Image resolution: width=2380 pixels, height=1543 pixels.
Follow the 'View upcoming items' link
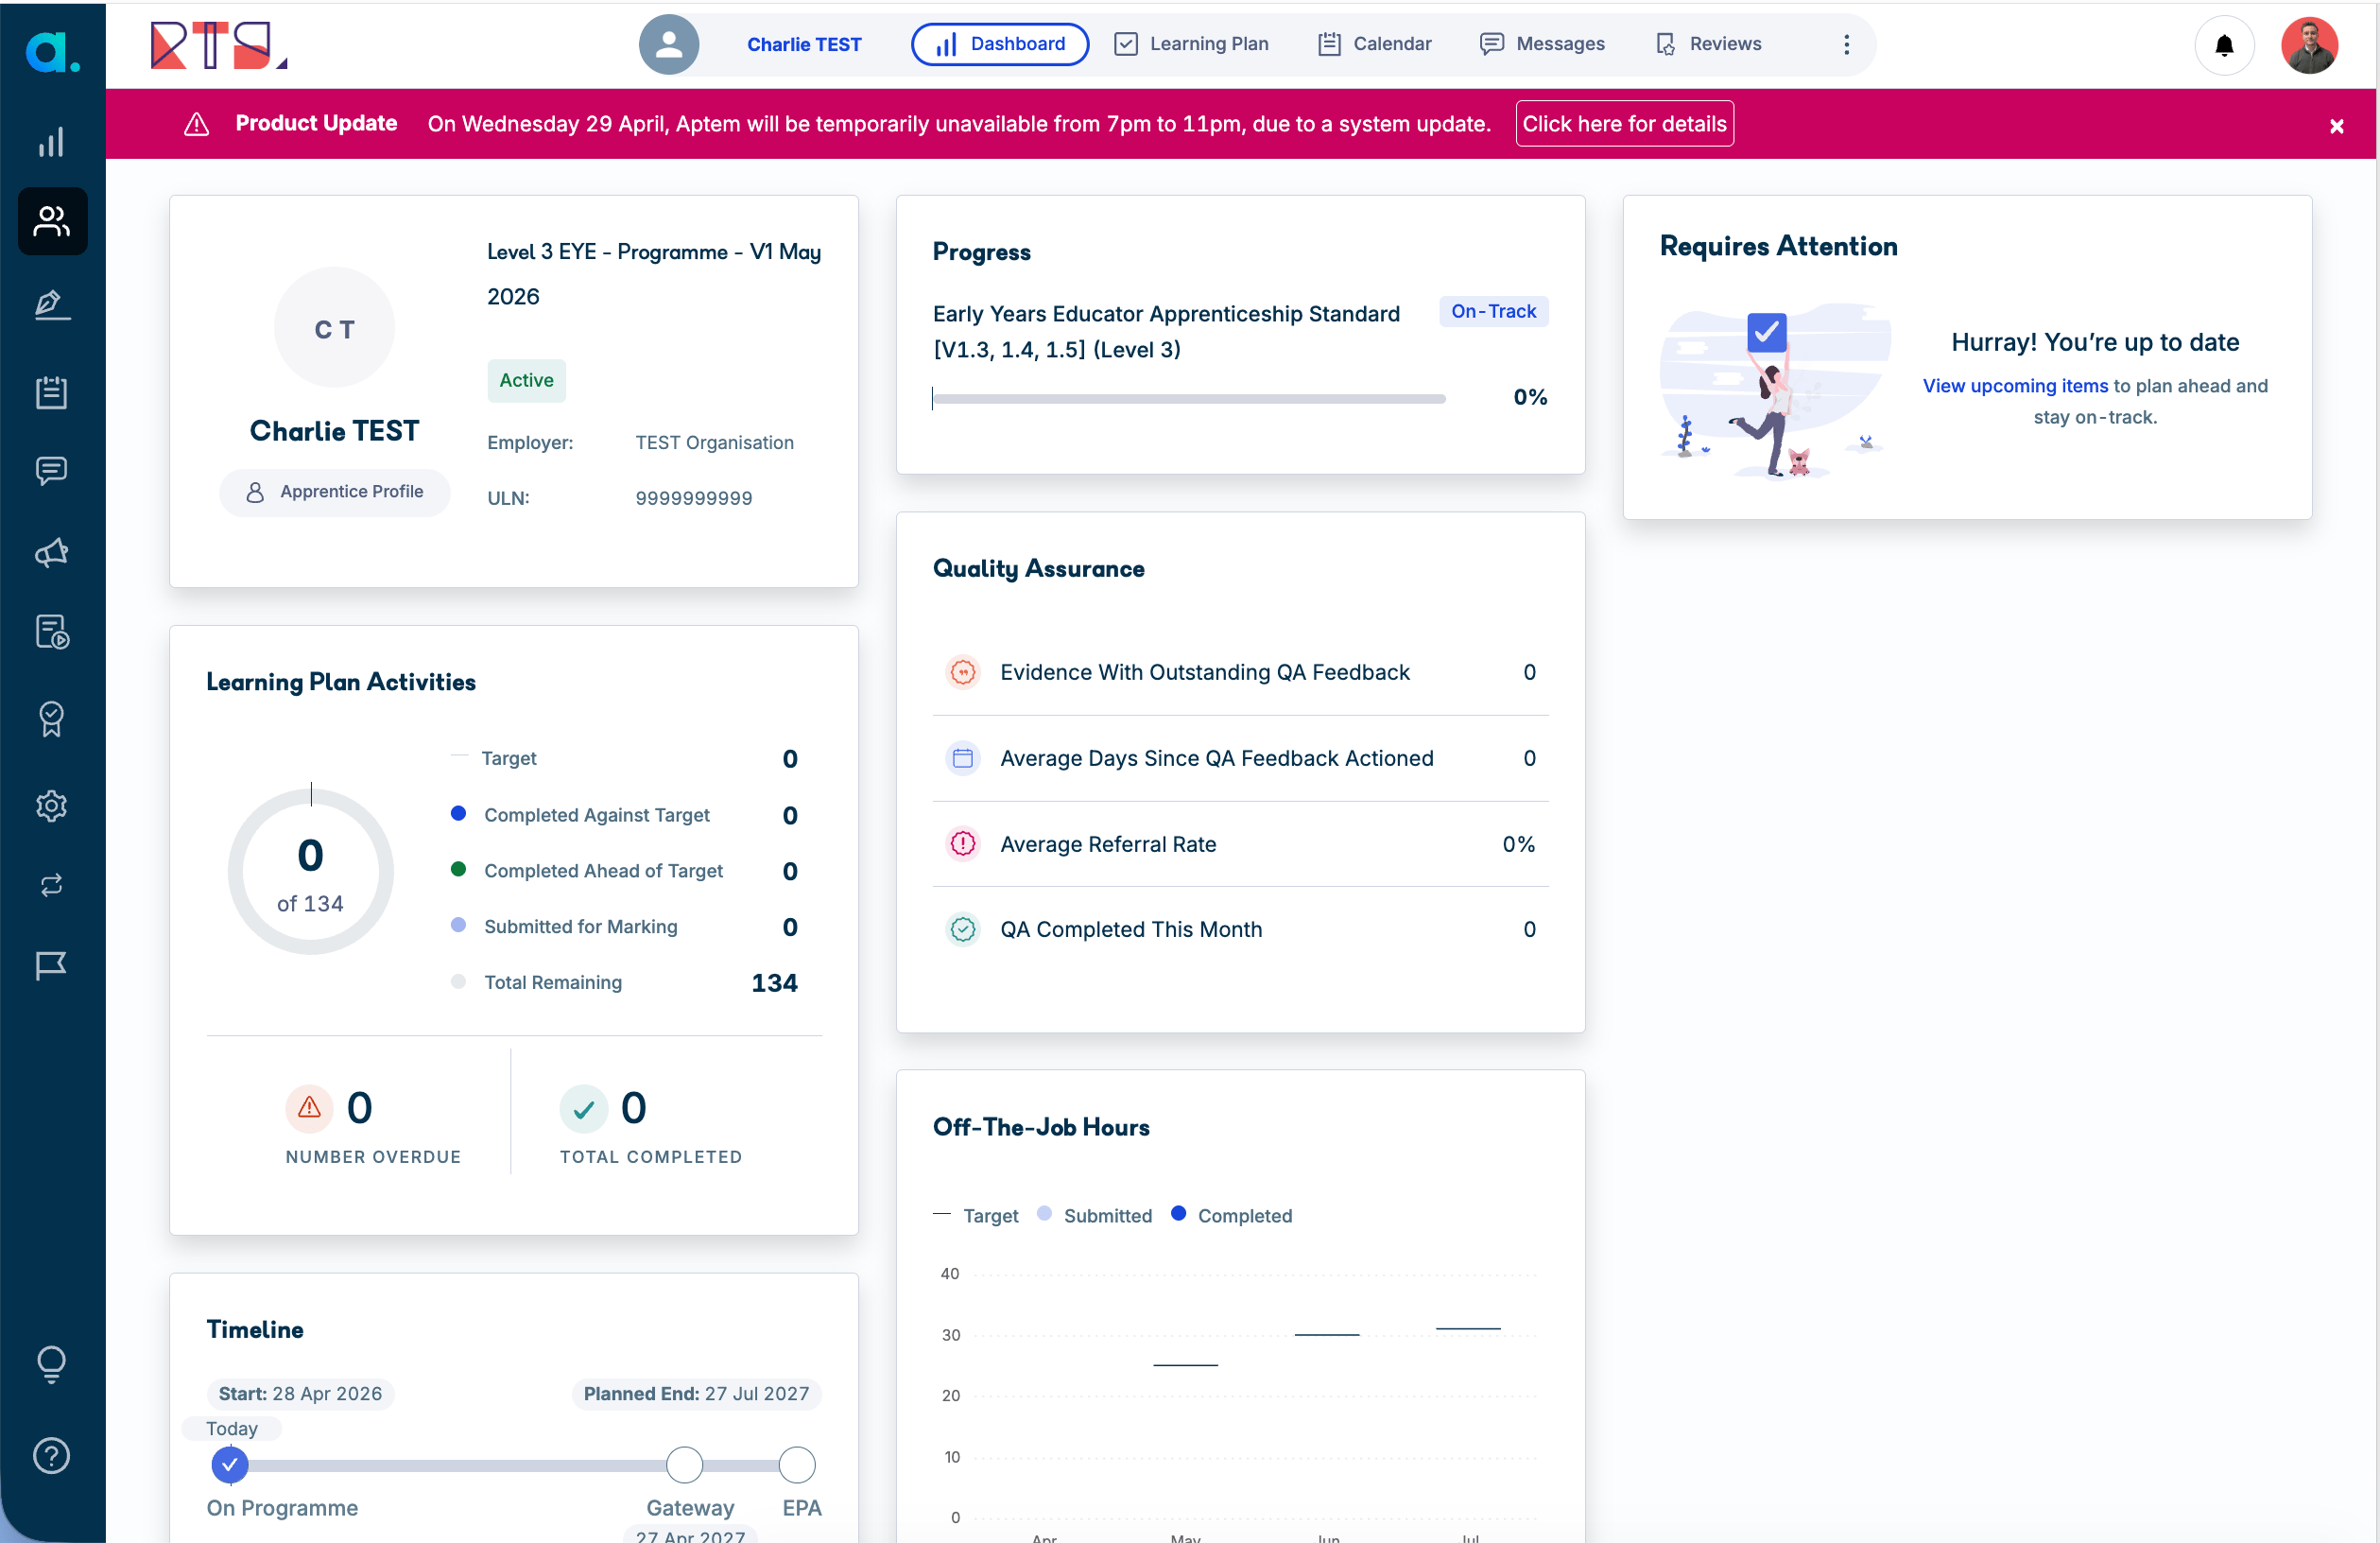(x=2014, y=386)
